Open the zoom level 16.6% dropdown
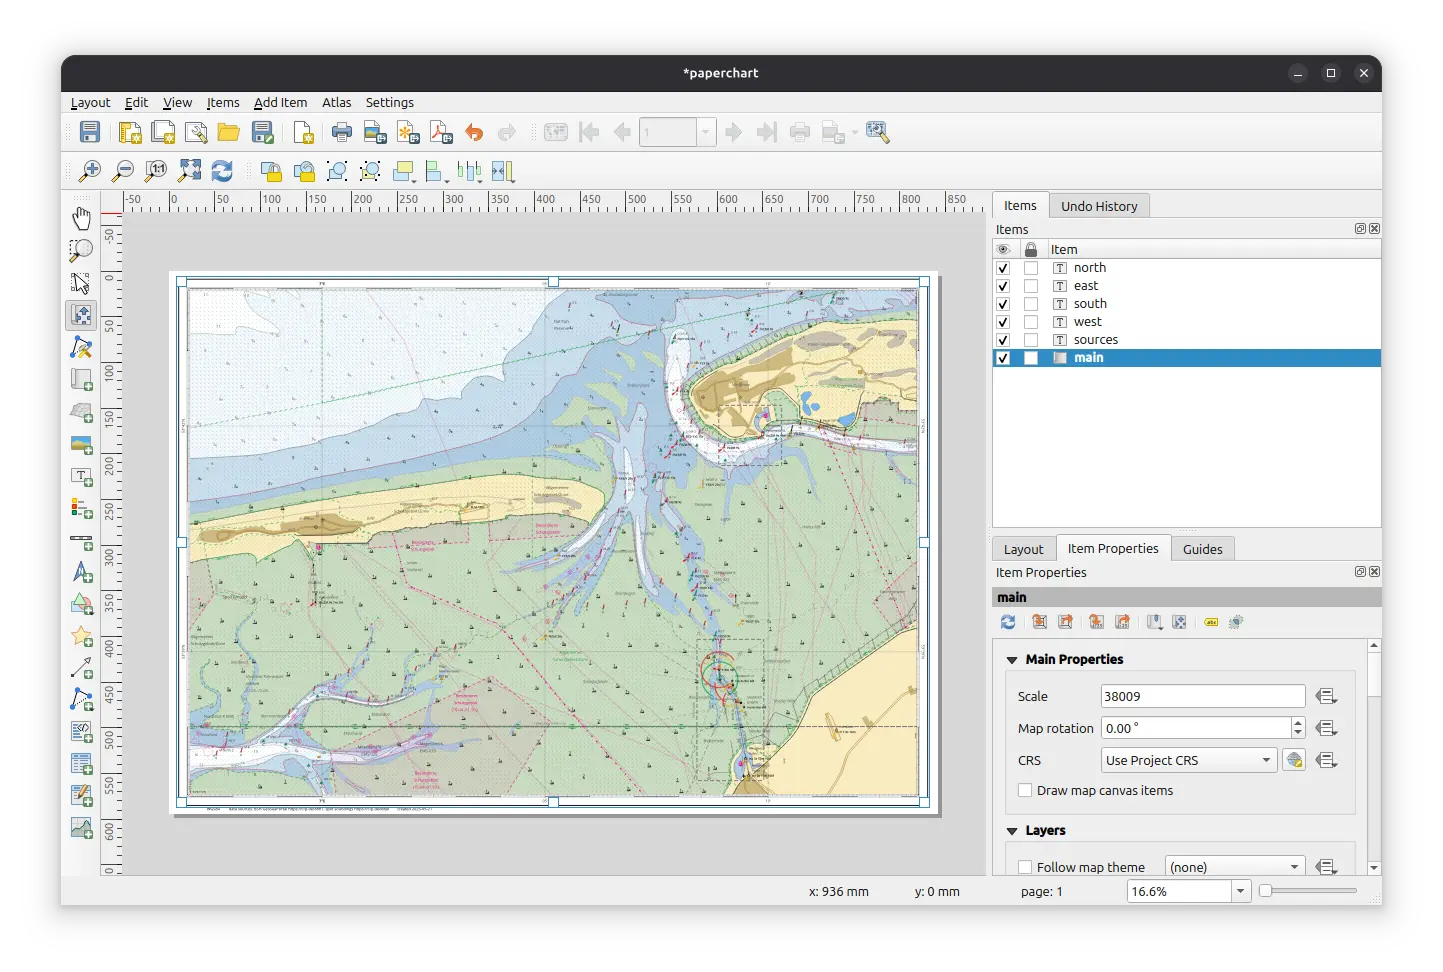Viewport: 1443px width, 972px height. click(x=1241, y=891)
